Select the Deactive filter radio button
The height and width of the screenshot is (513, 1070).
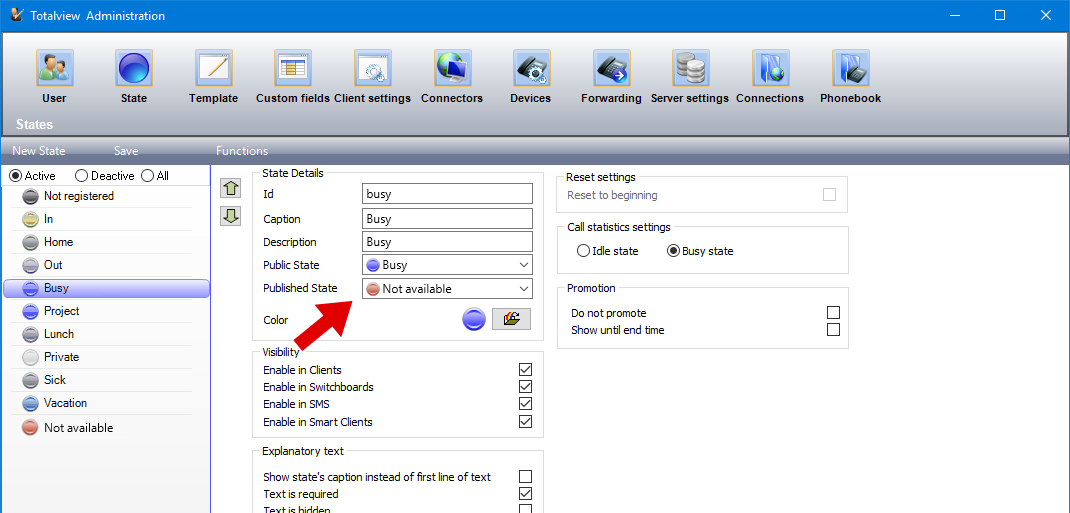coord(82,176)
